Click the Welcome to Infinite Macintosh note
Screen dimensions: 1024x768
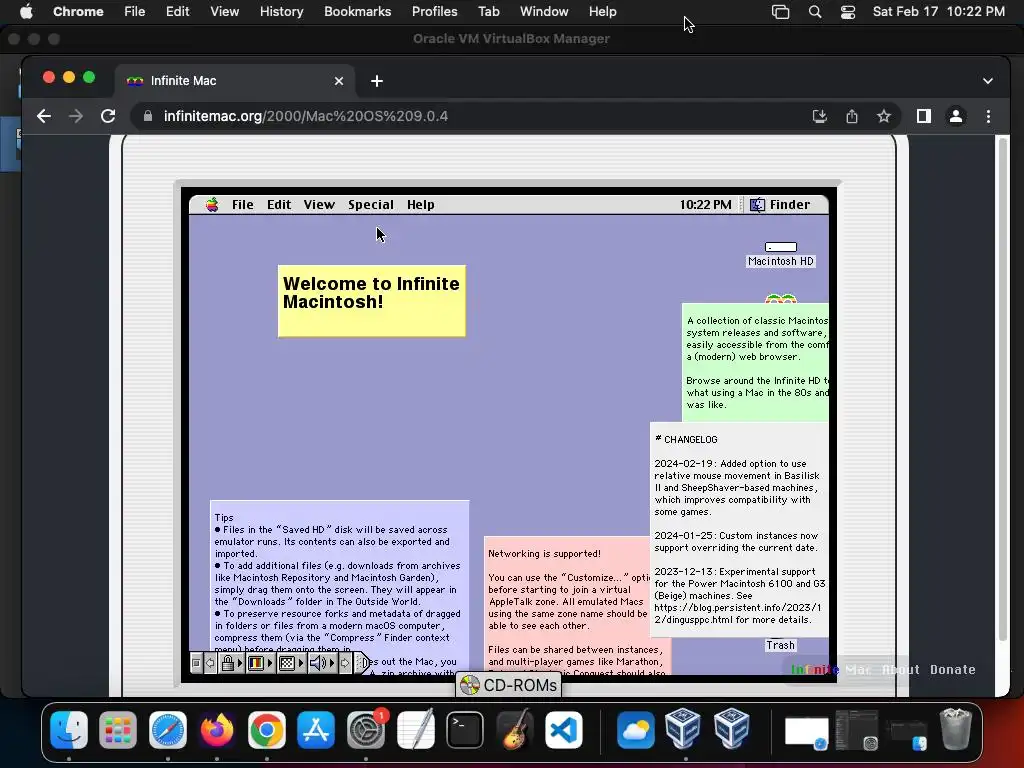[x=372, y=301]
